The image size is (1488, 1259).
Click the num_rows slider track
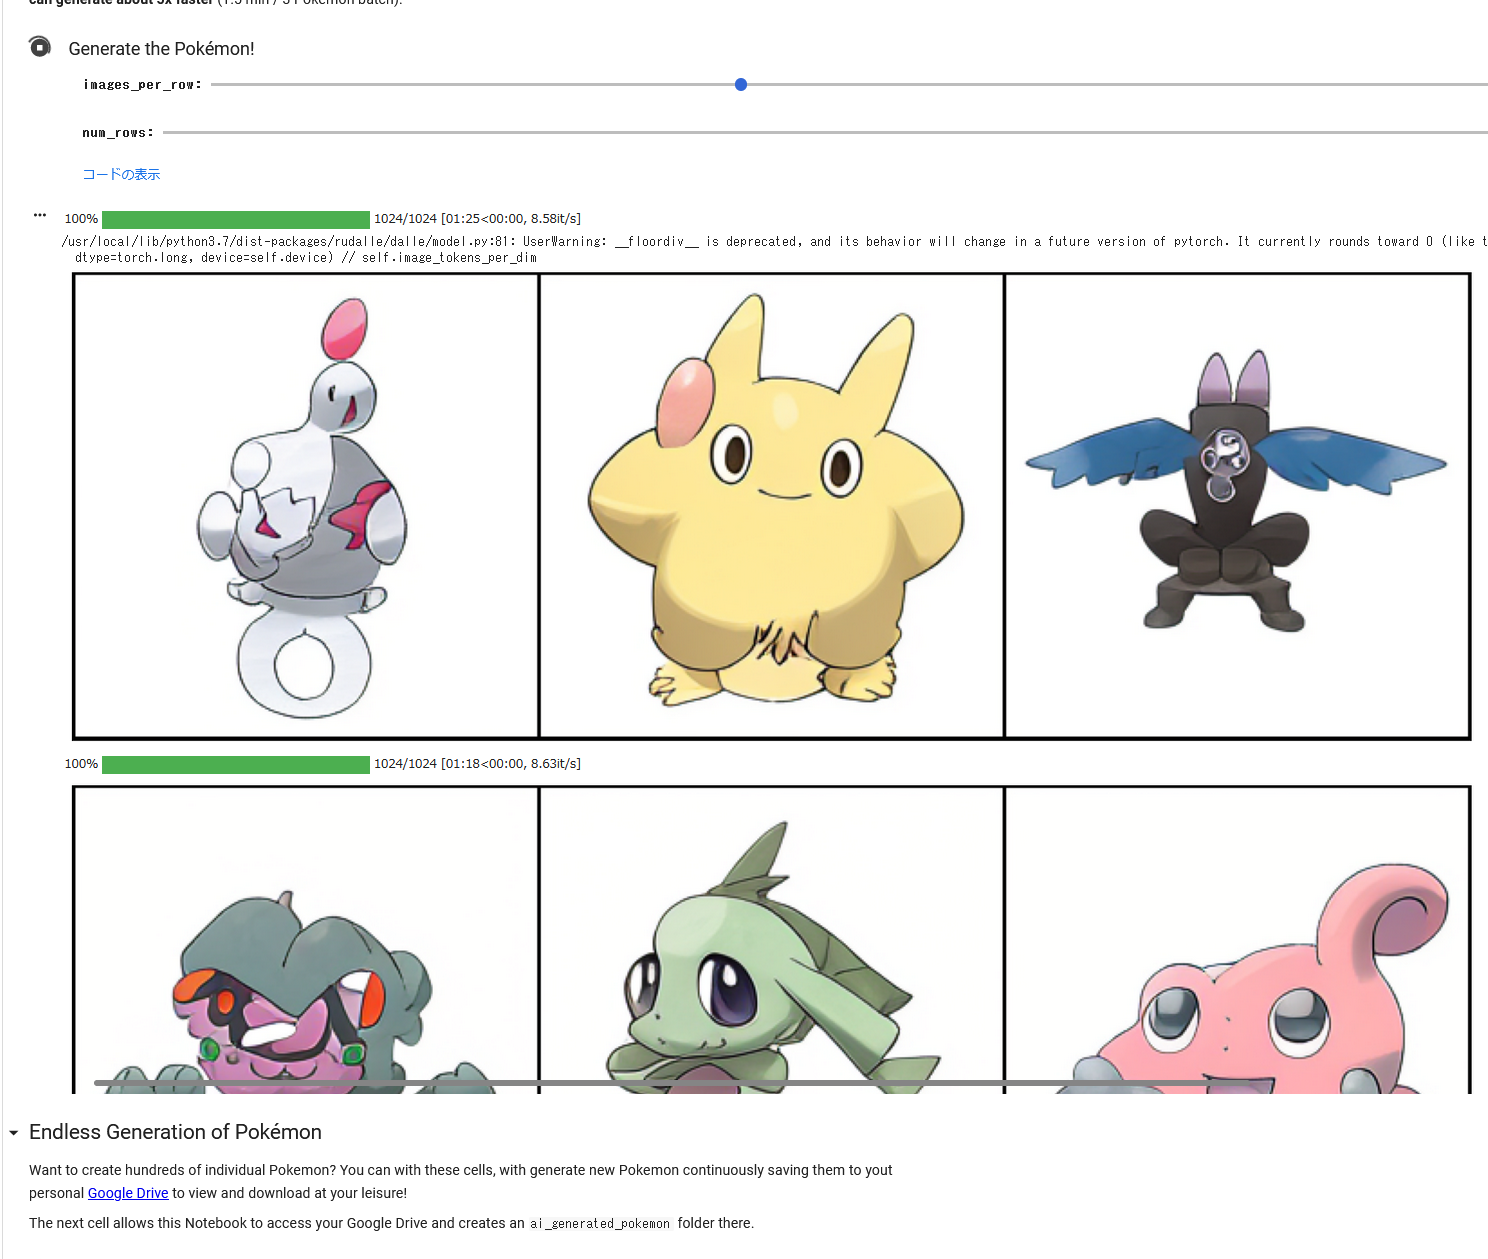[x=825, y=132]
